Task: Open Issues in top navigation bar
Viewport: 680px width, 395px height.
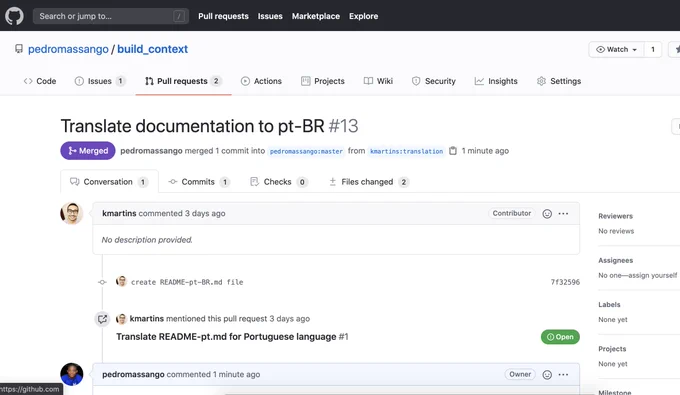Action: [270, 16]
